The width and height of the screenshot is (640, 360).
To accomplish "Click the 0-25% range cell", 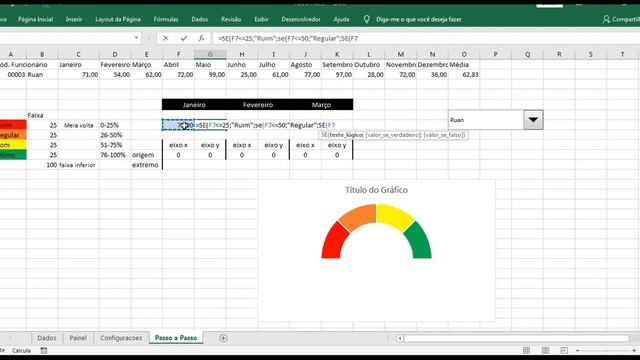I will pyautogui.click(x=115, y=125).
